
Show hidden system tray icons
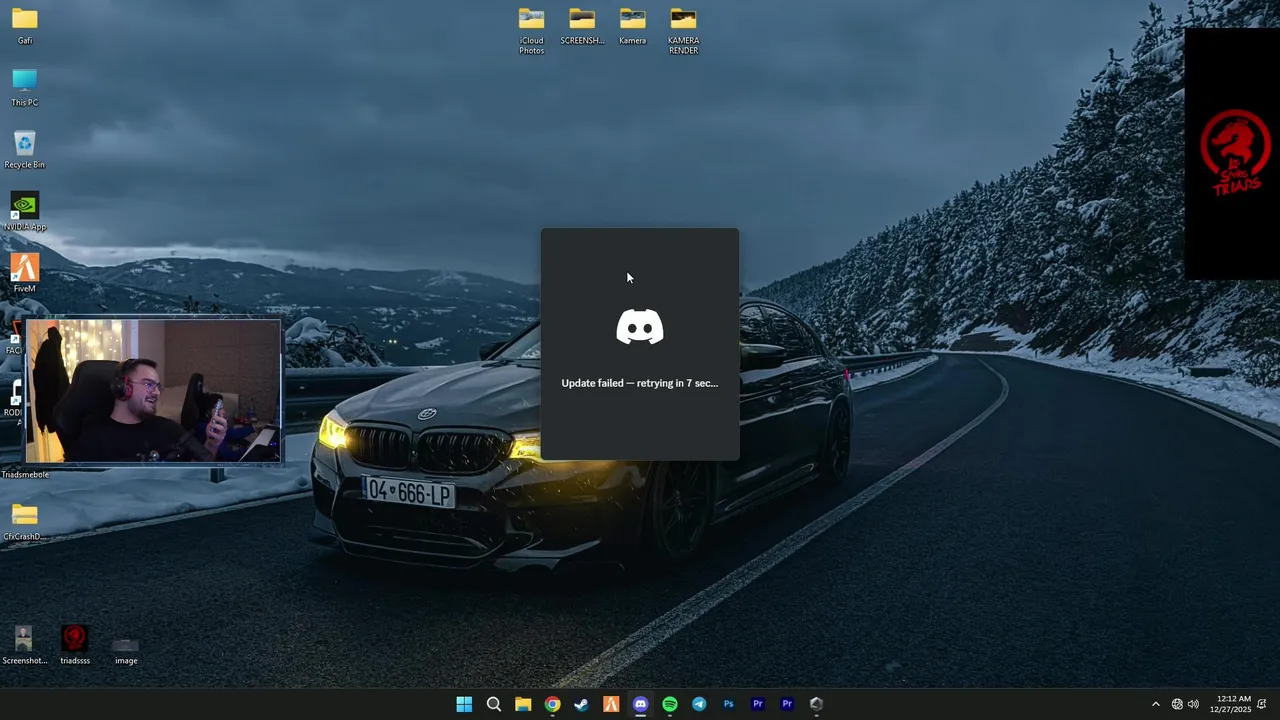point(1156,704)
